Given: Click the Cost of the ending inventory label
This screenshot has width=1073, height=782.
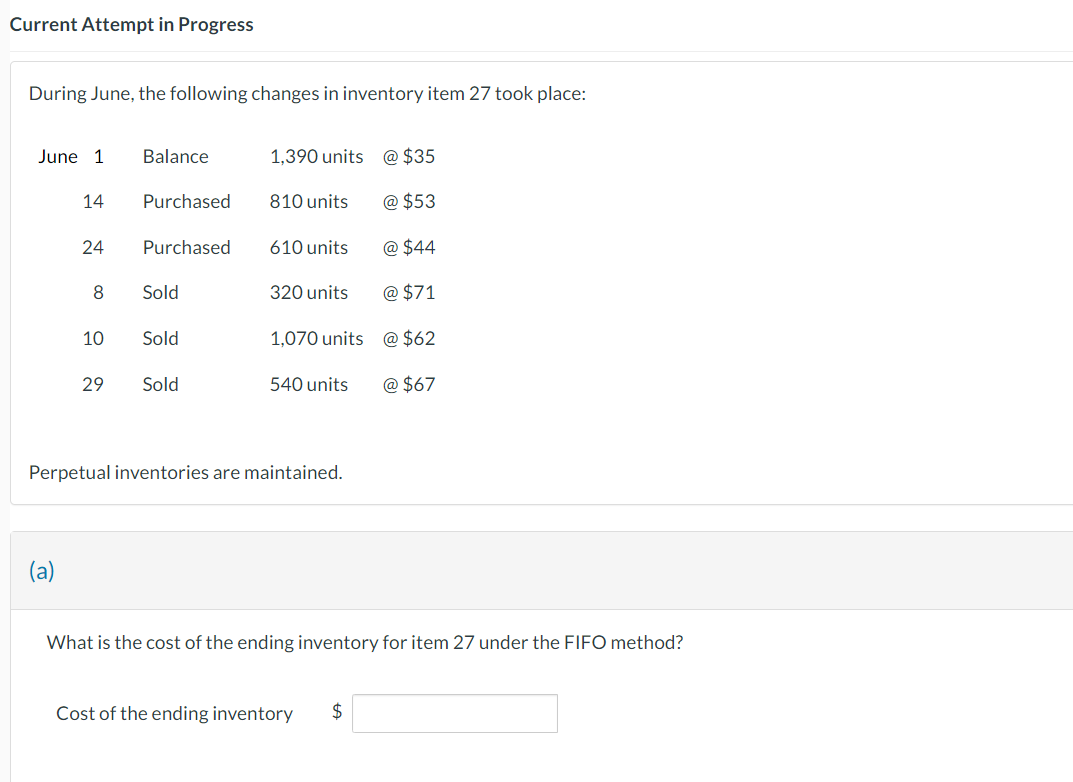Looking at the screenshot, I should [174, 713].
